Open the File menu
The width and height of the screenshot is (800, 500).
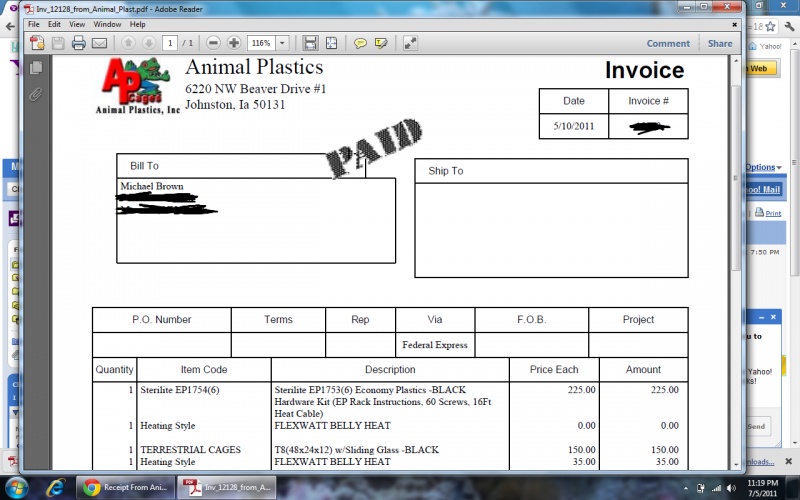(34, 24)
